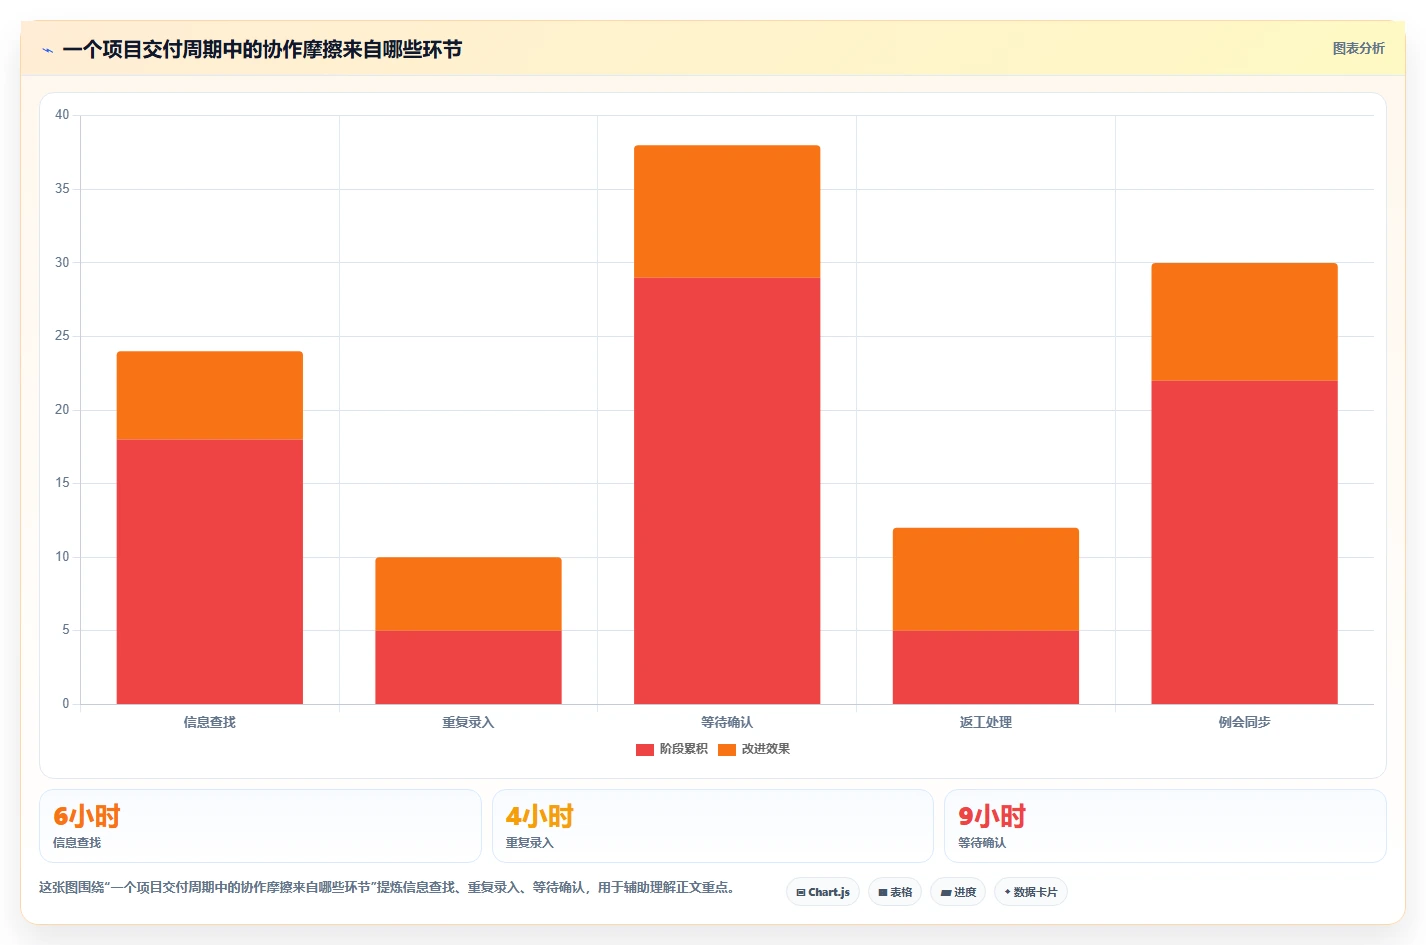Open the 9小时 等待确认 stat card
1426x945 pixels.
[x=1165, y=826]
